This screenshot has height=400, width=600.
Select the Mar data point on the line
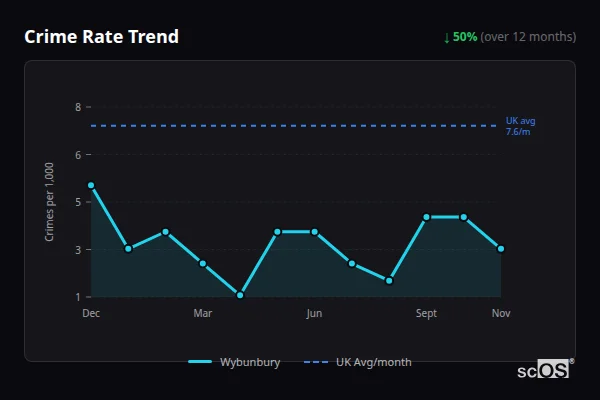(x=203, y=264)
